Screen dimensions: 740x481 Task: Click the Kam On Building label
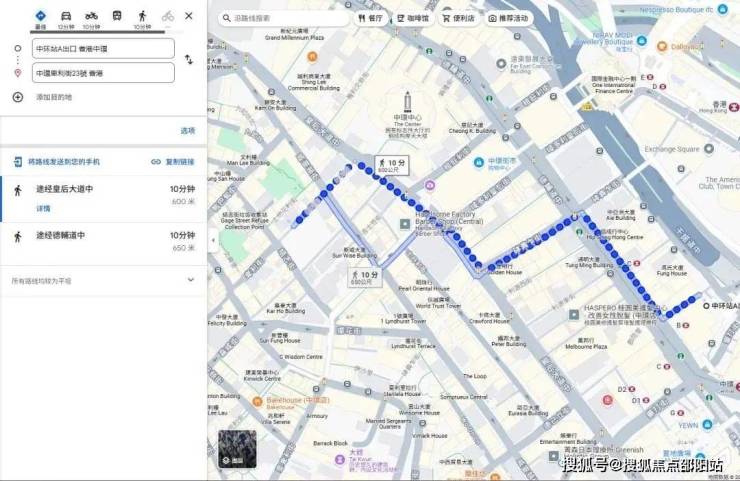click(276, 108)
